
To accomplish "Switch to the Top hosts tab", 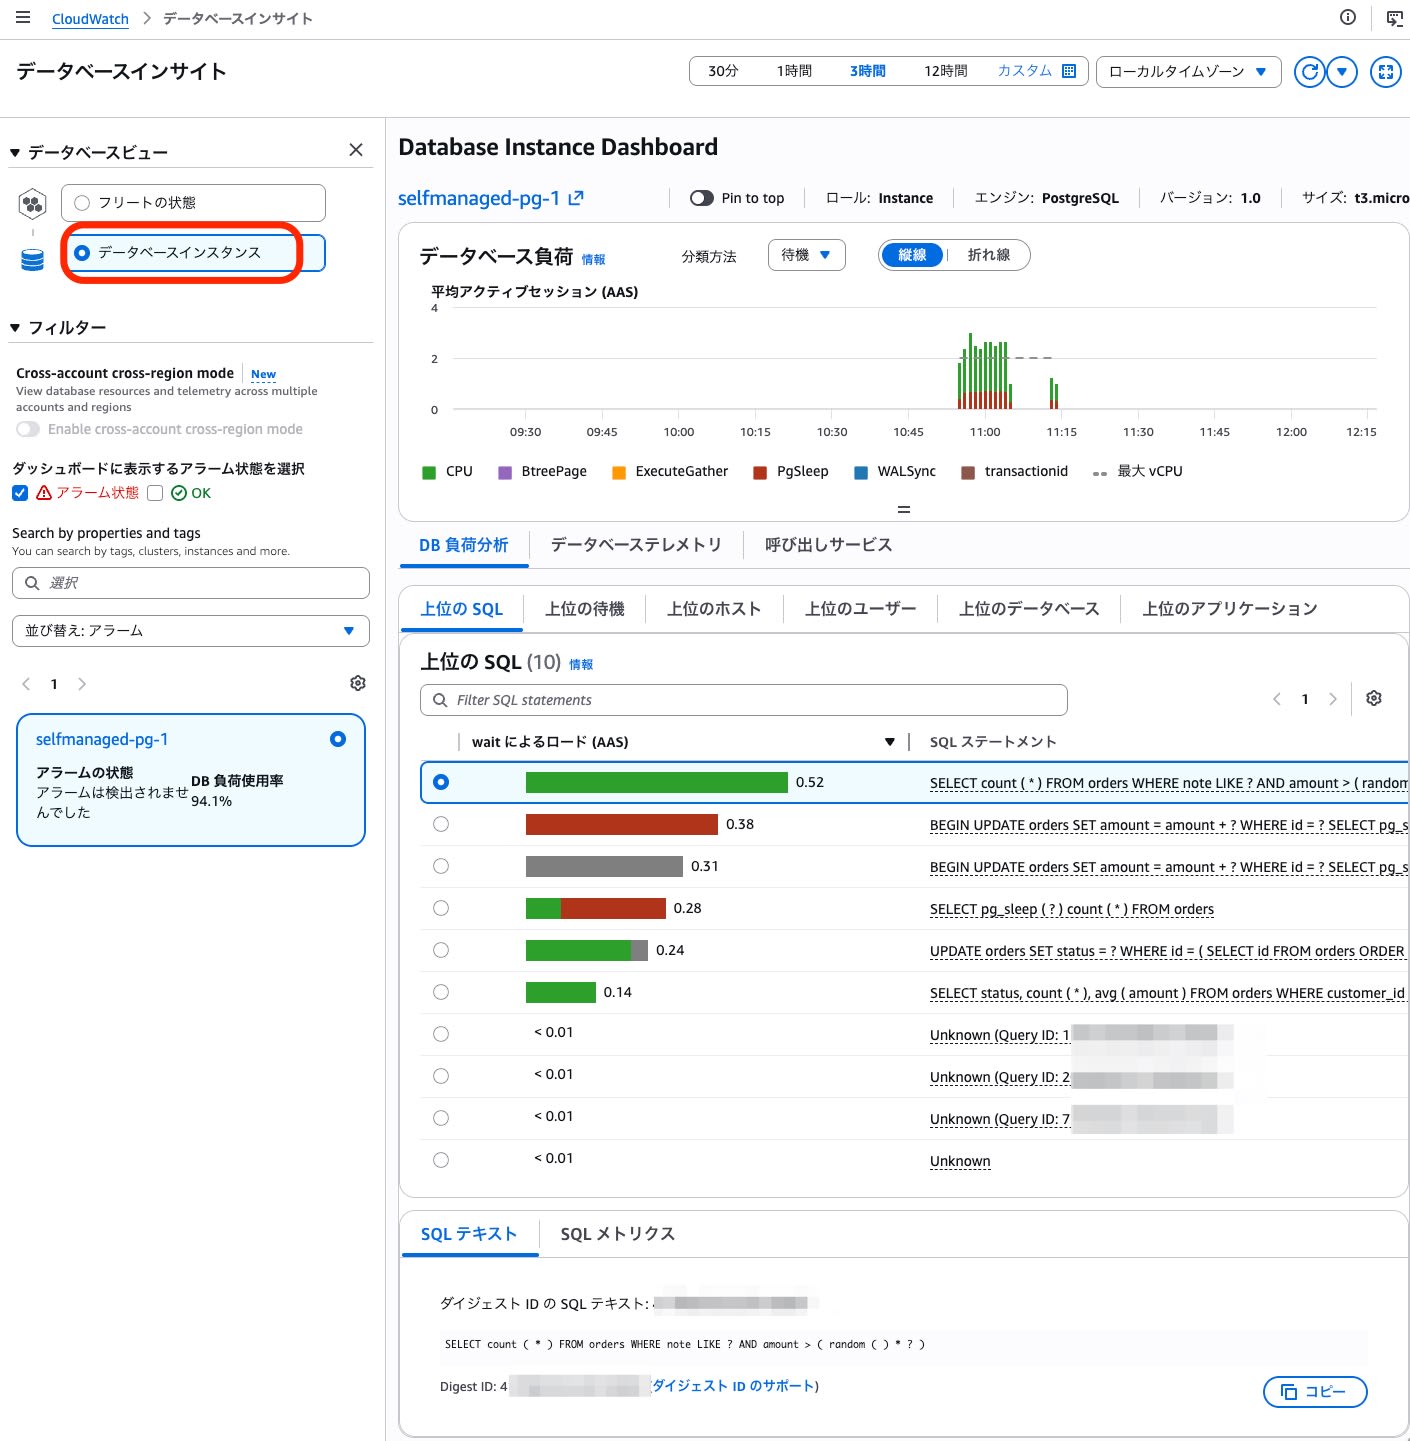I will click(714, 609).
